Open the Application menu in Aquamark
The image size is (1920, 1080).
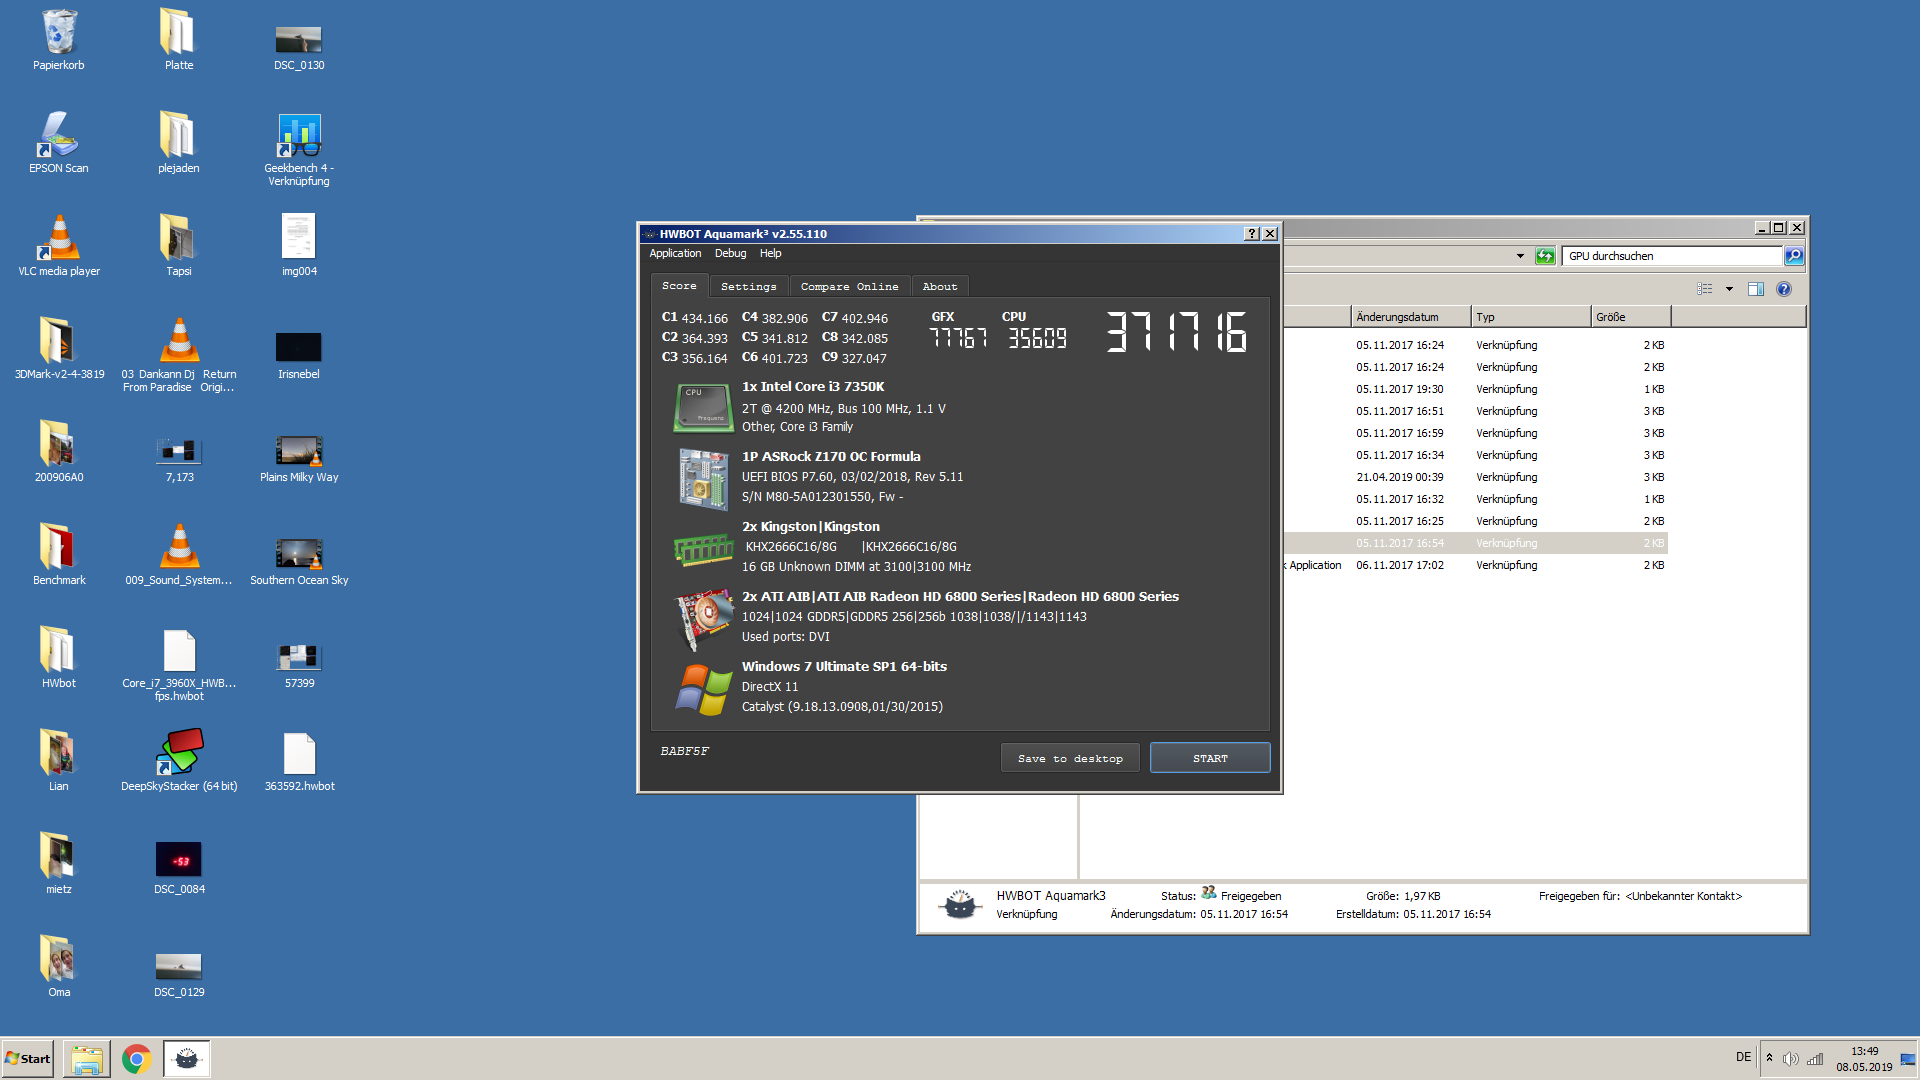point(675,254)
